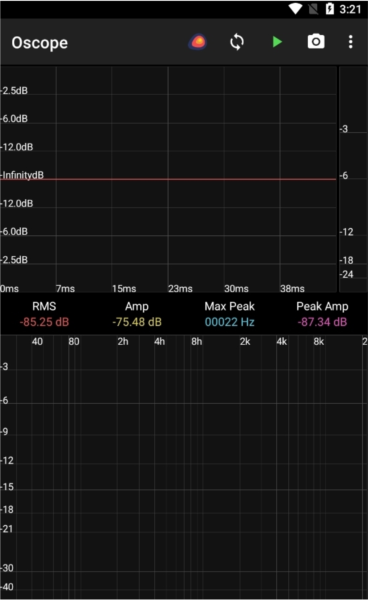Tap the 23ms time axis label
The width and height of the screenshot is (368, 600).
pos(180,288)
